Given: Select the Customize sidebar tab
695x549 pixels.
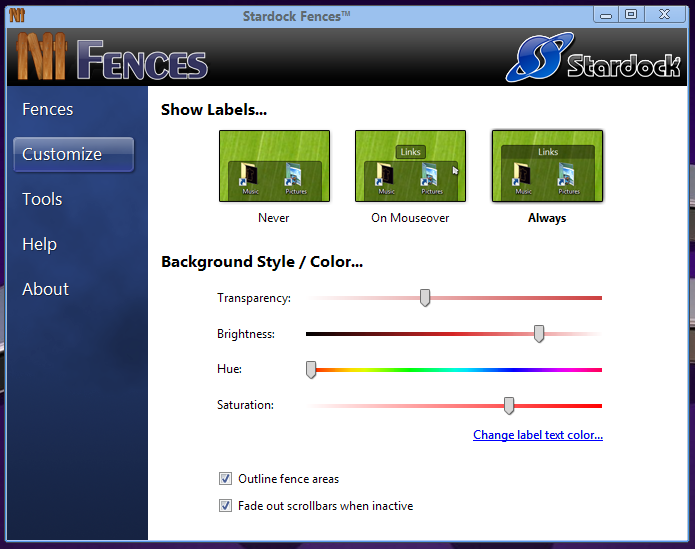Looking at the screenshot, I should coord(74,154).
